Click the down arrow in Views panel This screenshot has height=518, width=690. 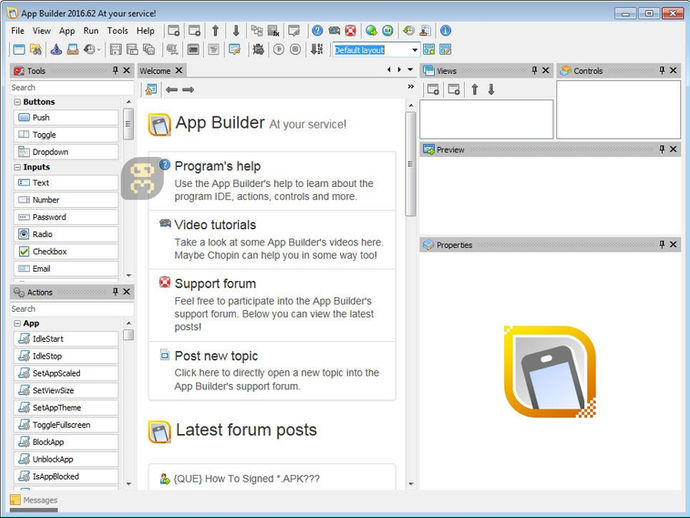tap(491, 90)
